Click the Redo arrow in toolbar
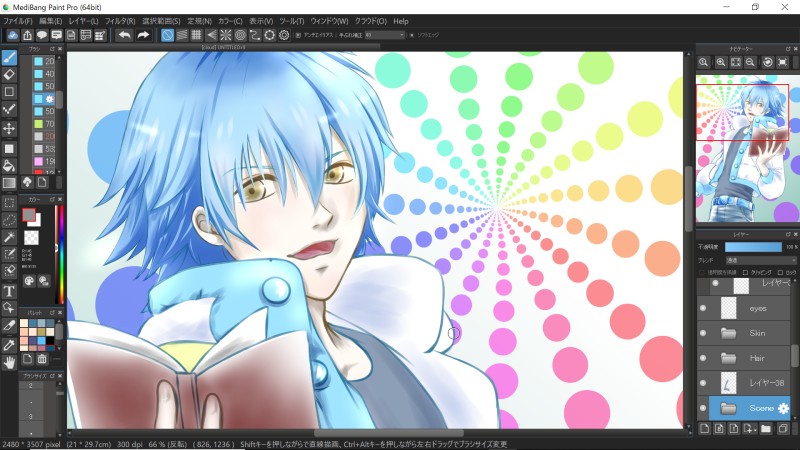The image size is (800, 450). pos(143,35)
